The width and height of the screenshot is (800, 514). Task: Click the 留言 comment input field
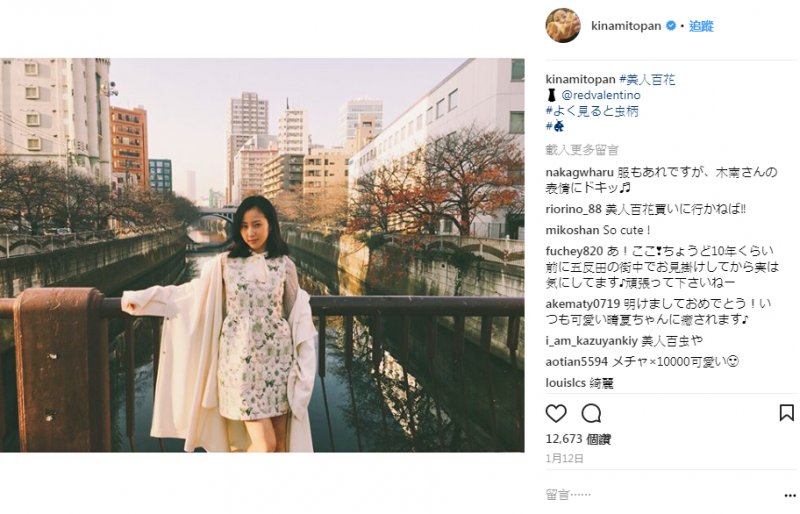pyautogui.click(x=661, y=495)
